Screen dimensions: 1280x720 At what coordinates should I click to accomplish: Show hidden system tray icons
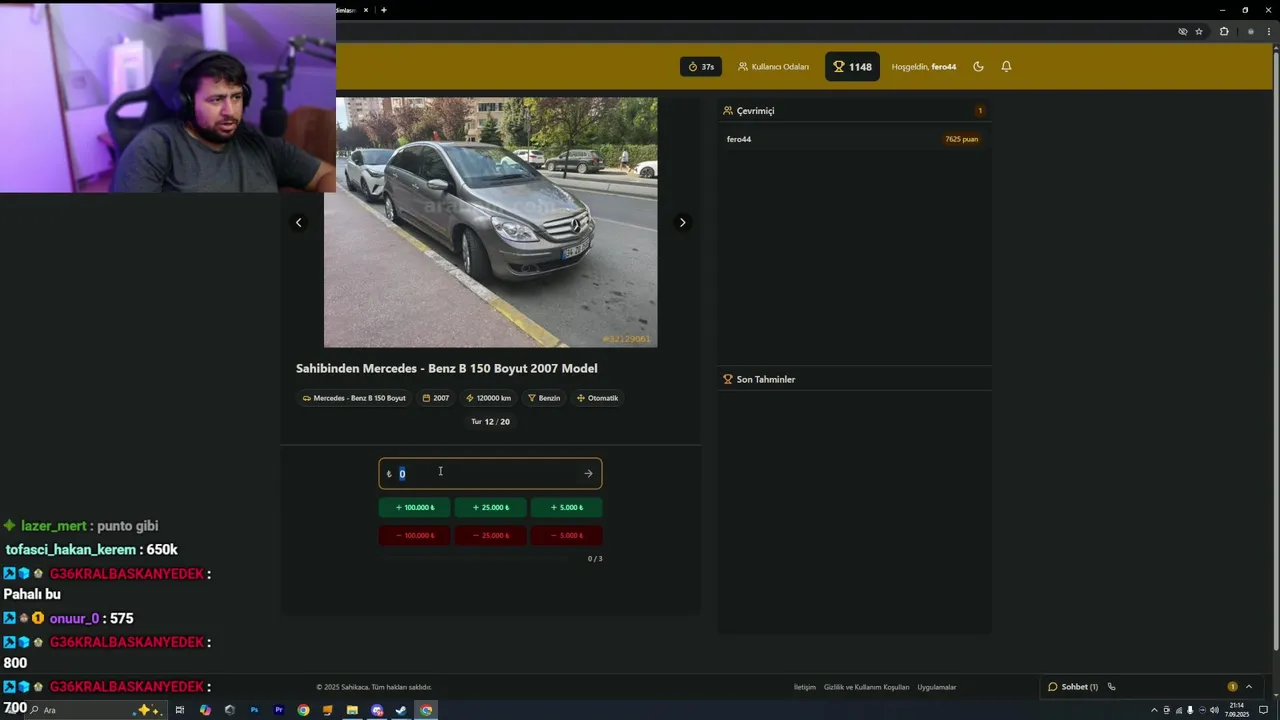(x=1154, y=710)
